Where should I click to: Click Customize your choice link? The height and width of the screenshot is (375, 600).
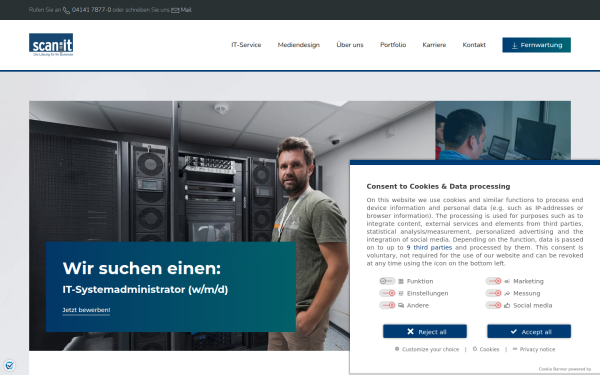[430, 349]
